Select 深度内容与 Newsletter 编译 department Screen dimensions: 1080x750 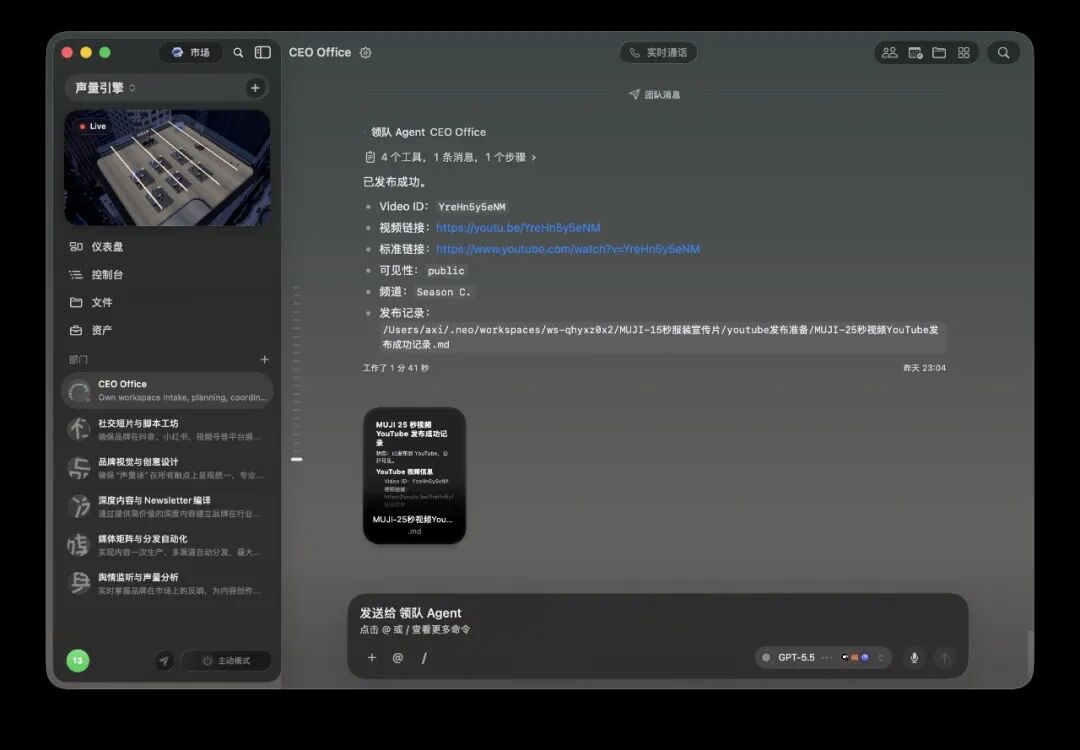tap(167, 506)
